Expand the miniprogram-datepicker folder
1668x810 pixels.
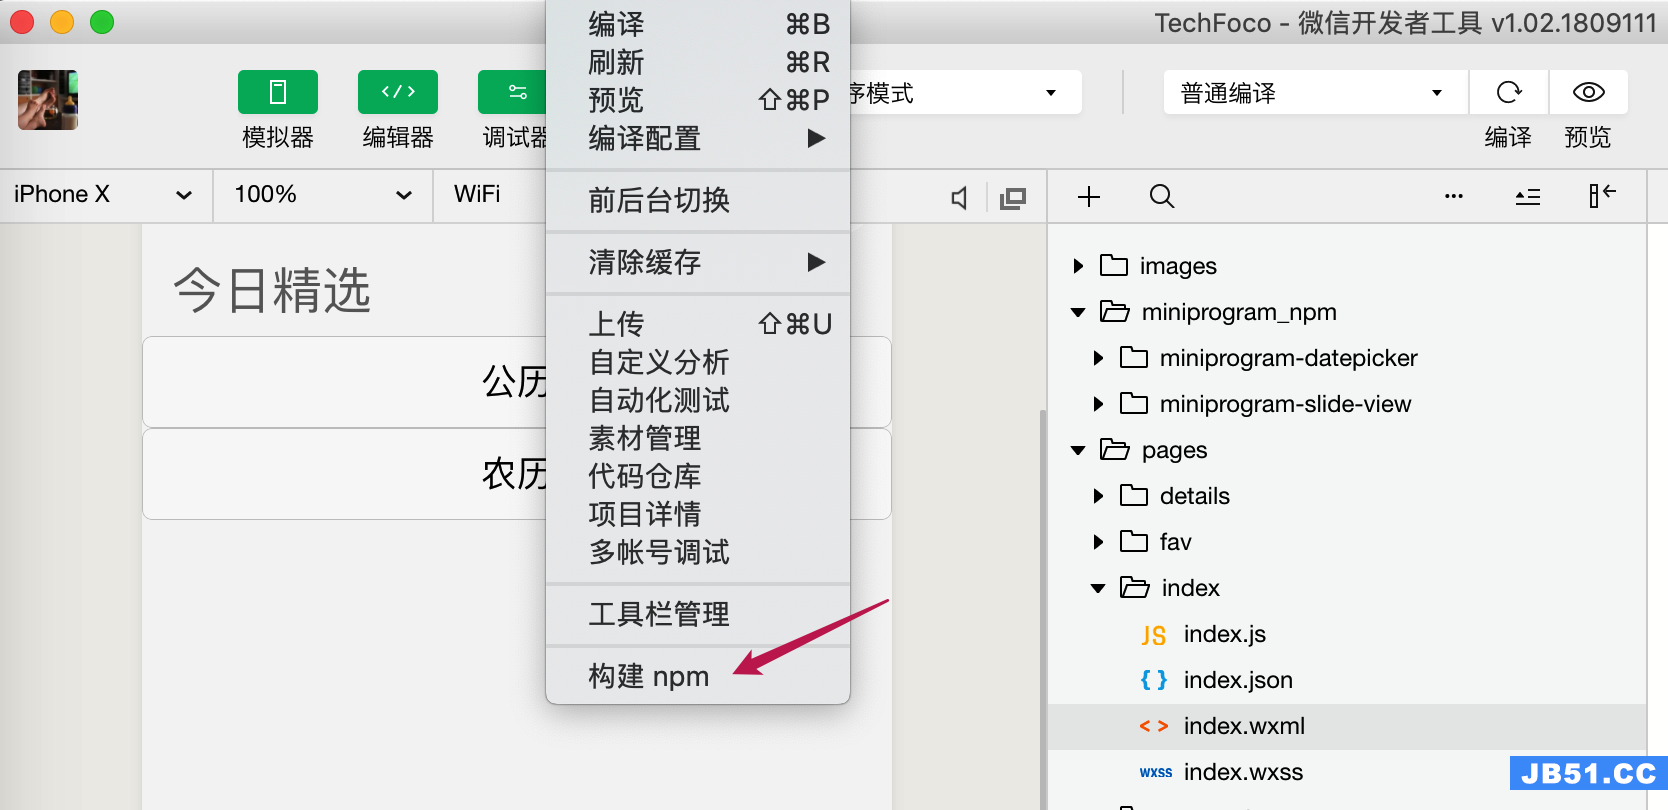tap(1098, 358)
